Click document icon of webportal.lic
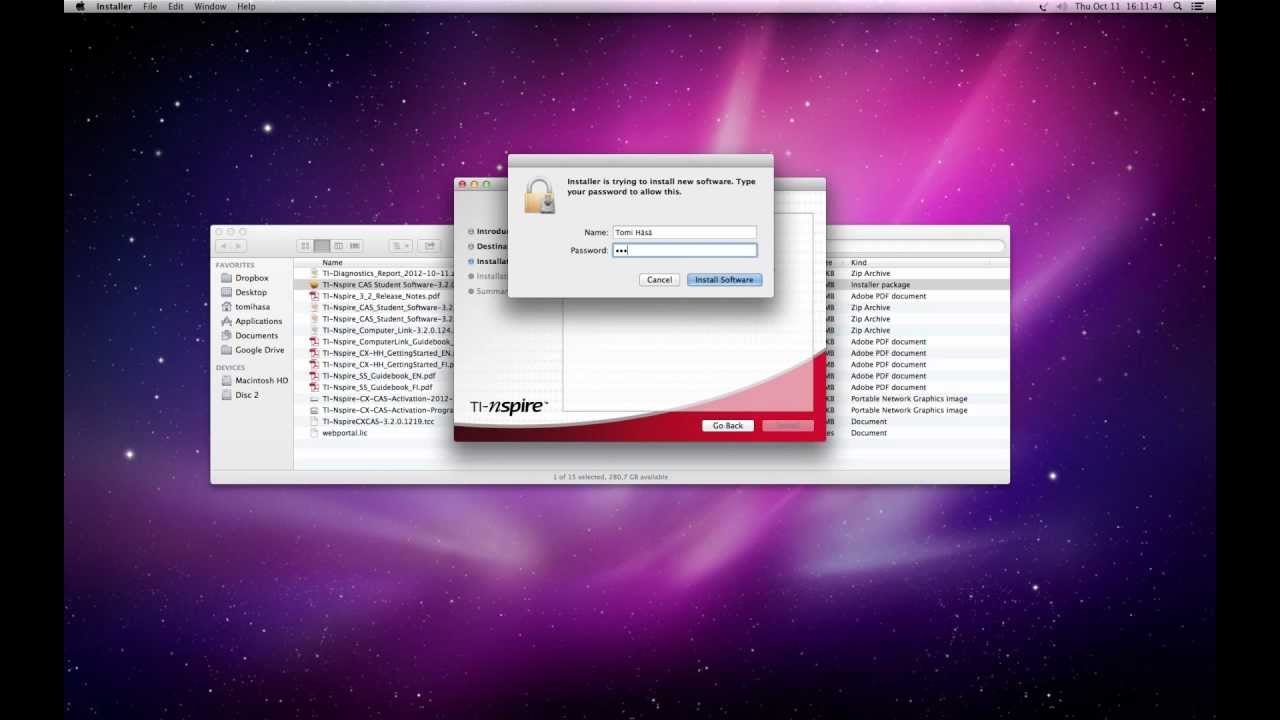This screenshot has width=1280, height=720. click(x=314, y=433)
